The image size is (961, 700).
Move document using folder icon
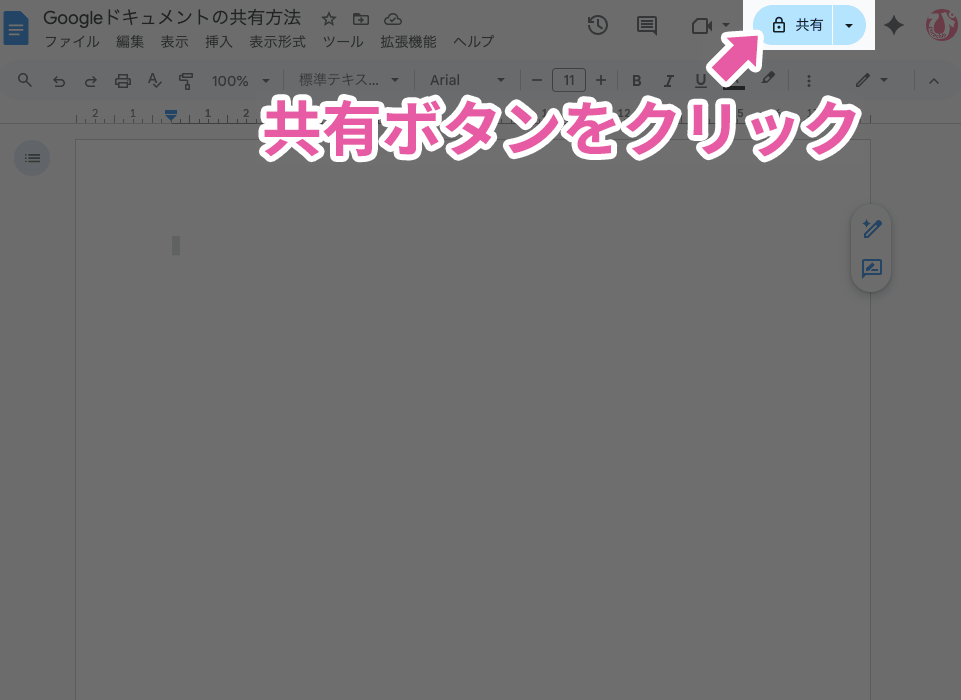click(361, 19)
